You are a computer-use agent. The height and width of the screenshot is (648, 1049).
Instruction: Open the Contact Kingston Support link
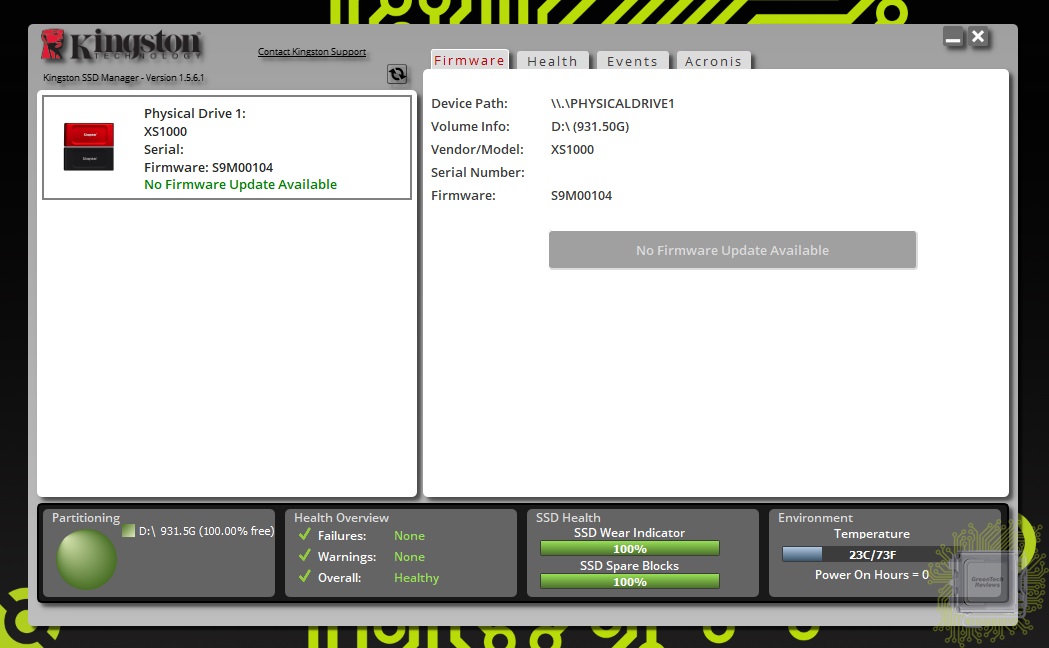pos(312,52)
